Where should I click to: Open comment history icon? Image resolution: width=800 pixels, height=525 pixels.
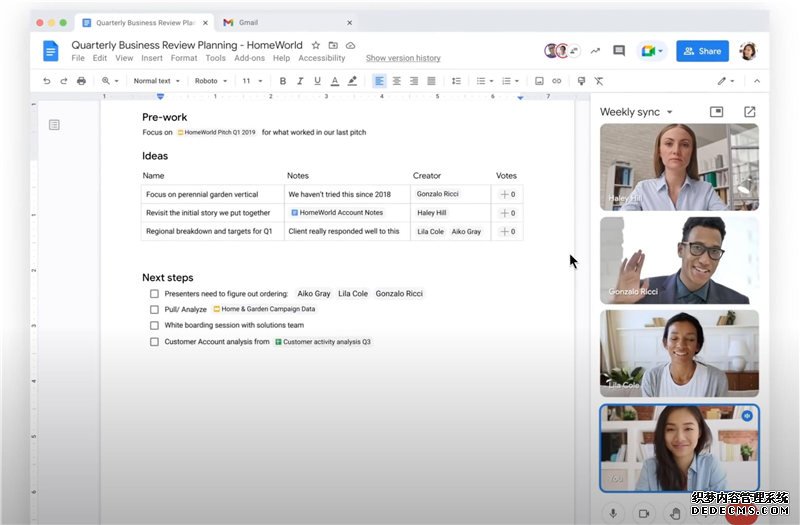[619, 51]
